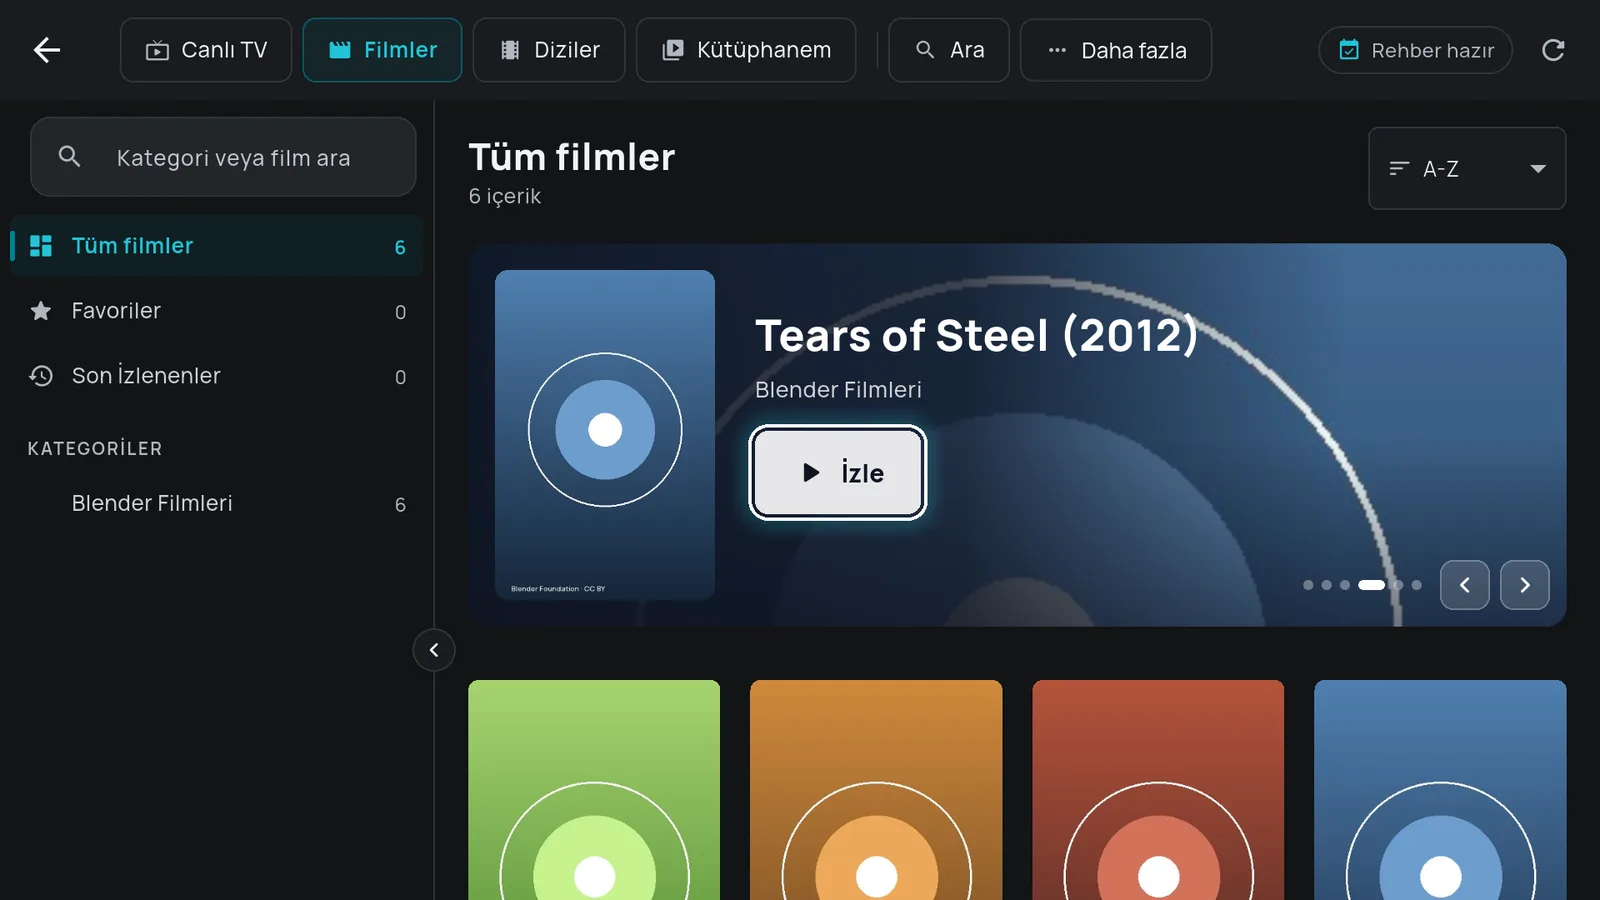This screenshot has height=900, width=1600.
Task: Open the red film poster
Action: (1158, 790)
